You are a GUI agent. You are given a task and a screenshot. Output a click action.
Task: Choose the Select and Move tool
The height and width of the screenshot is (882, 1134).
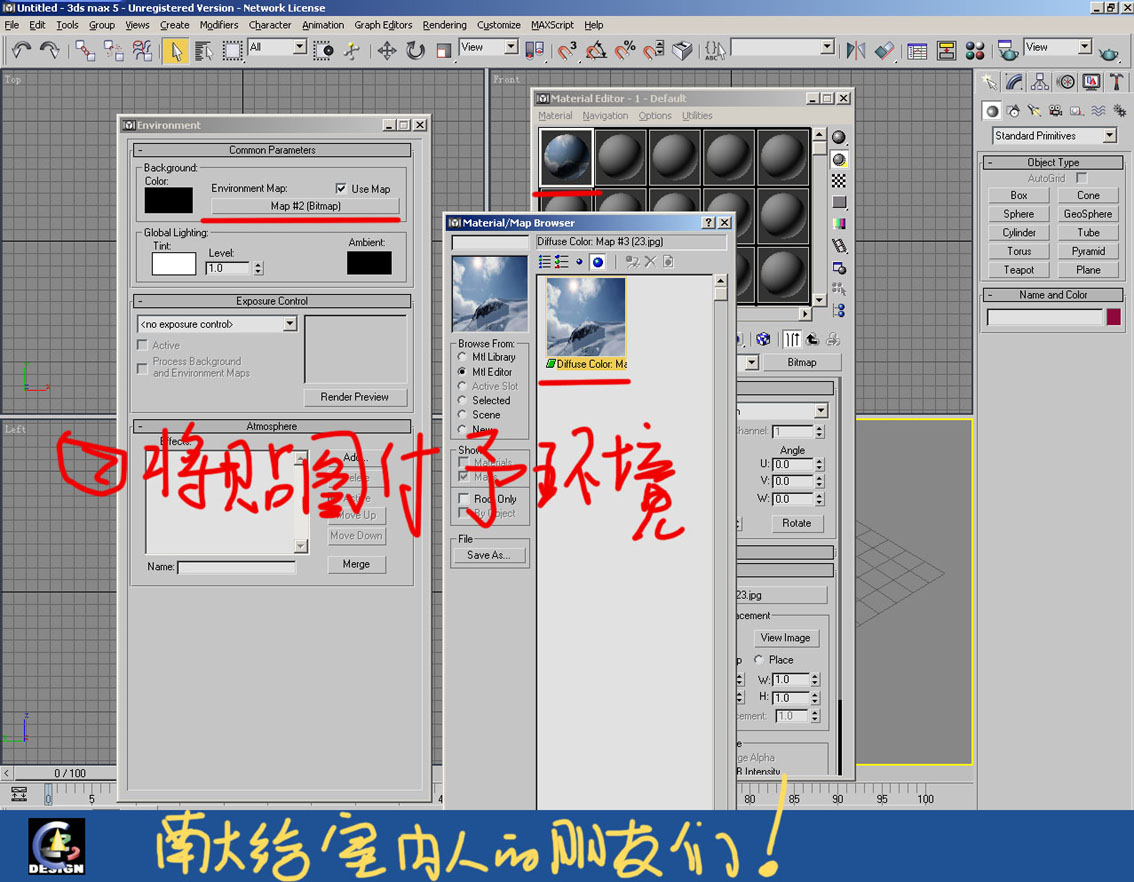click(x=387, y=51)
